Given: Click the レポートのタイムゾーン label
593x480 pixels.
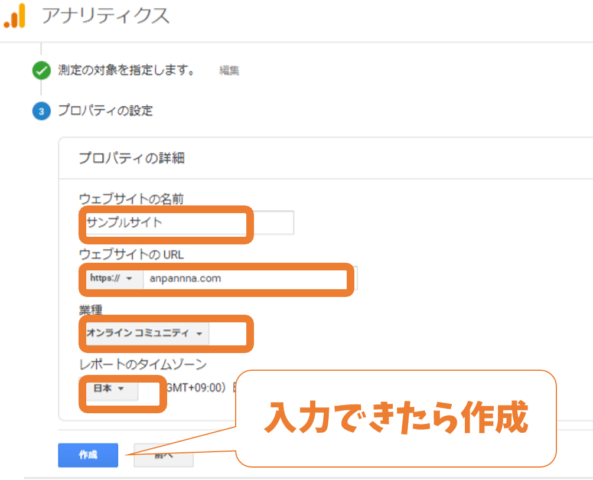Looking at the screenshot, I should [143, 364].
